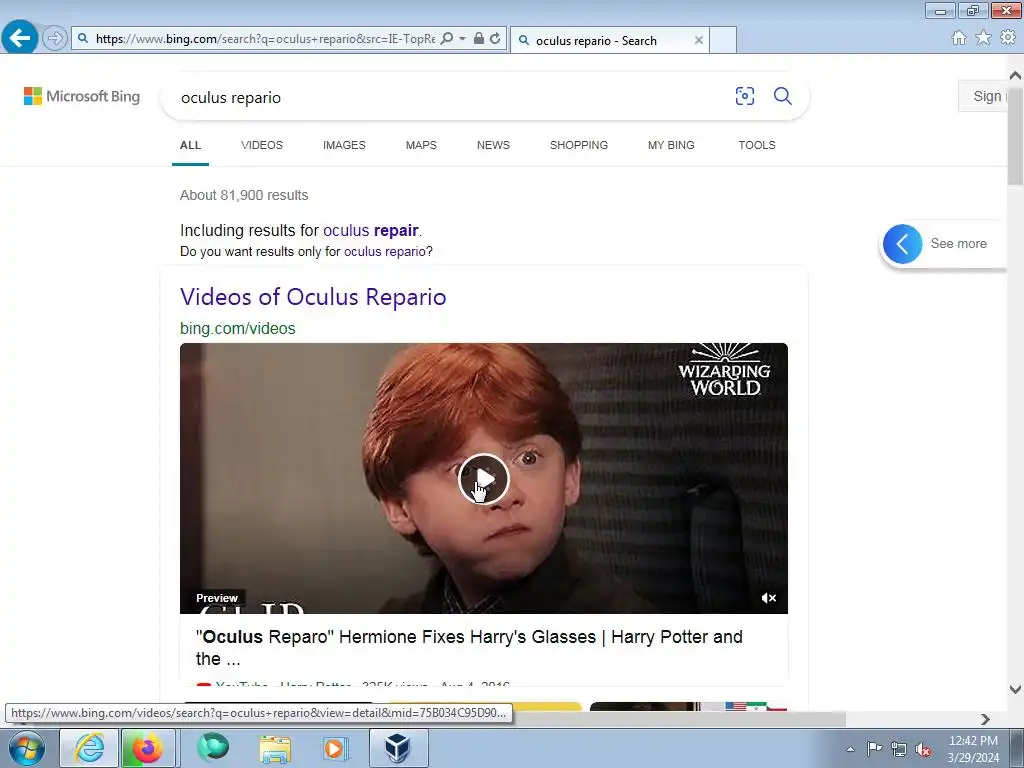The height and width of the screenshot is (768, 1024).
Task: Open Favorites star icon
Action: [983, 38]
